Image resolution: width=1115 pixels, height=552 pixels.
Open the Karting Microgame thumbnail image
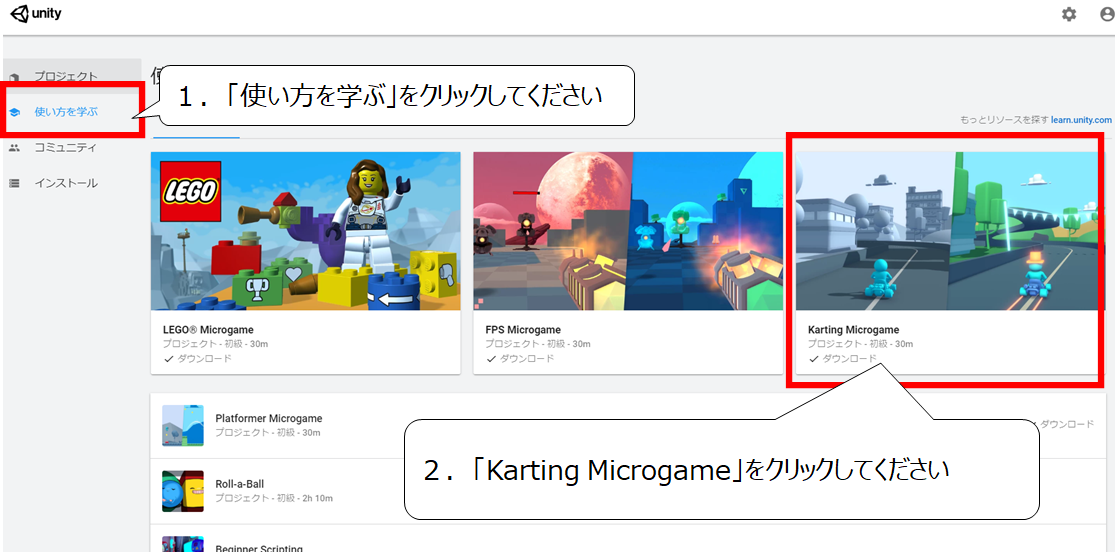tap(950, 231)
